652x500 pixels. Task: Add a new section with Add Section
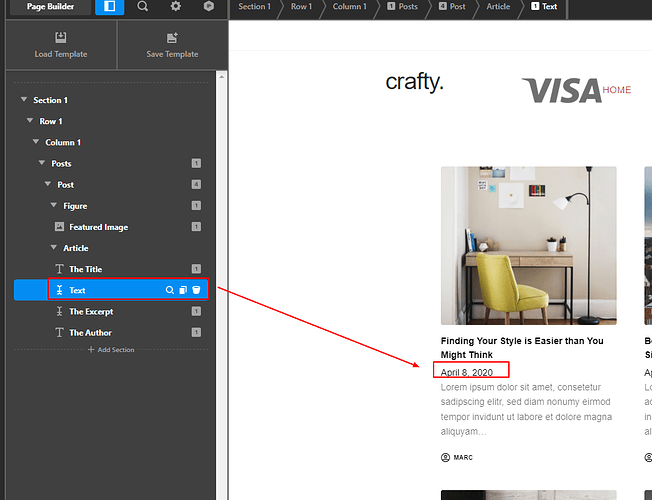tap(110, 350)
